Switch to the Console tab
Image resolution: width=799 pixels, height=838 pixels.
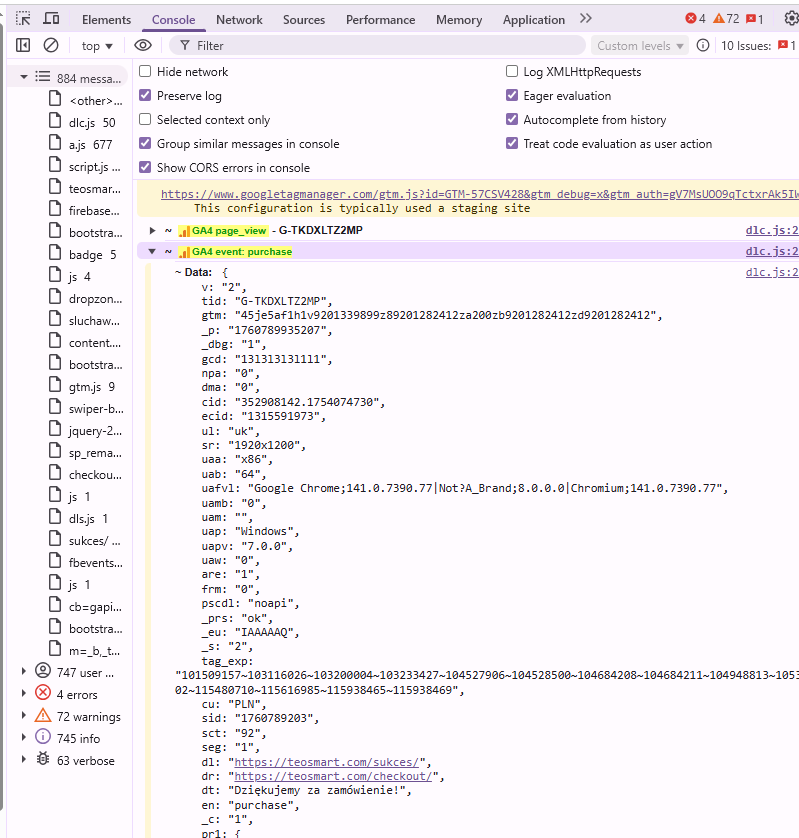[x=174, y=20]
